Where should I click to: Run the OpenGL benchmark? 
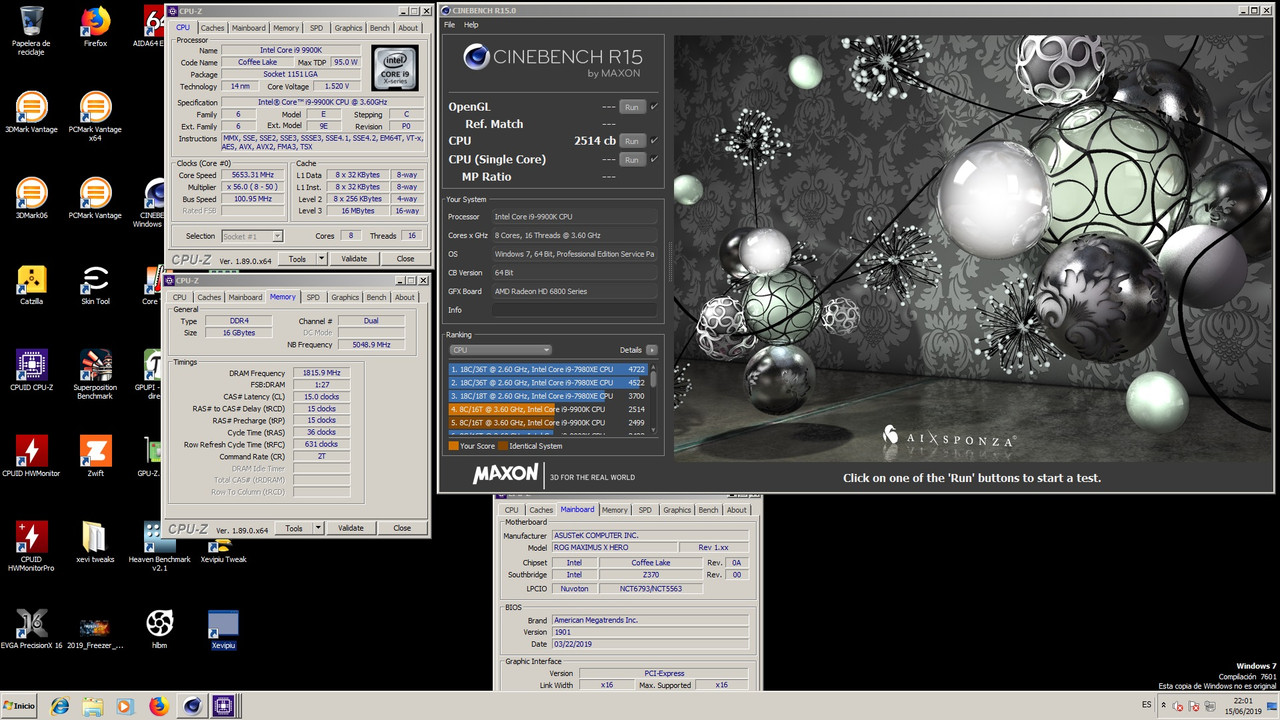click(631, 107)
